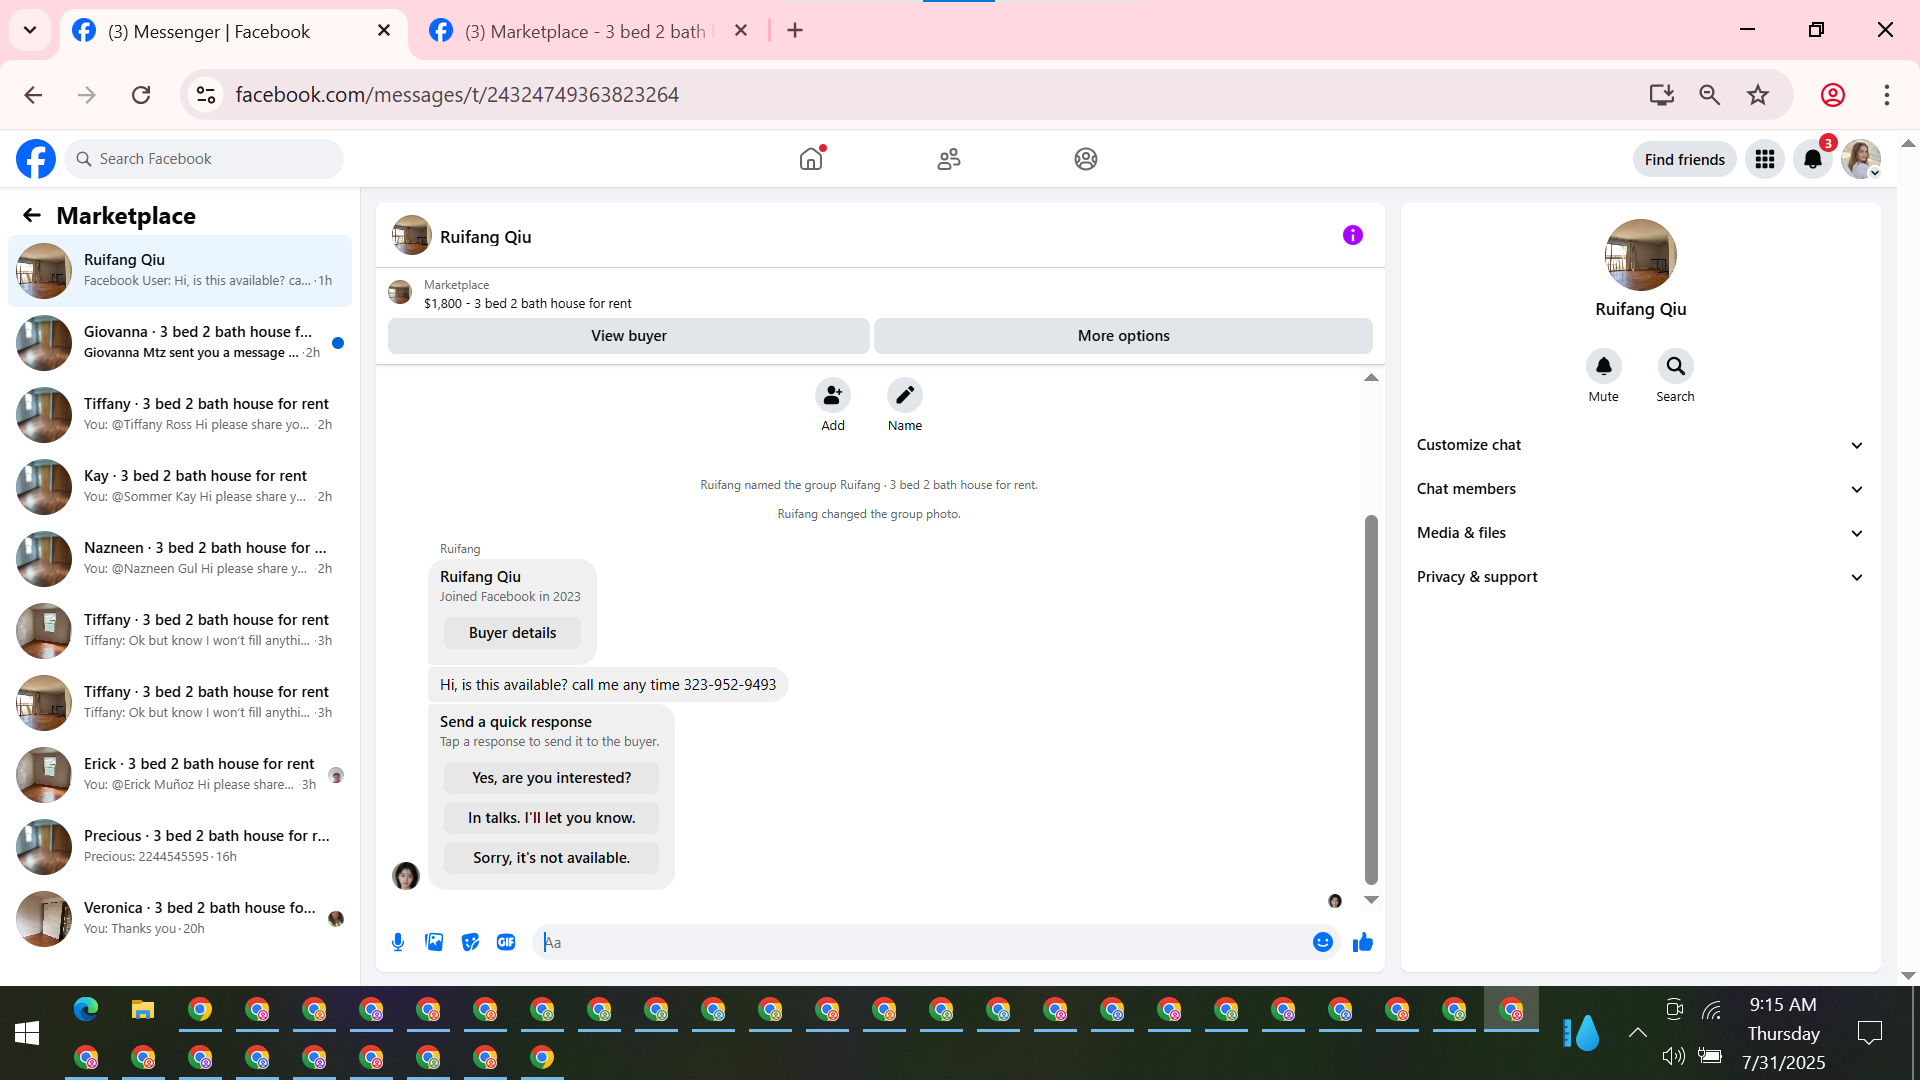The image size is (1920, 1080).
Task: Click the View buyer button
Action: (628, 336)
